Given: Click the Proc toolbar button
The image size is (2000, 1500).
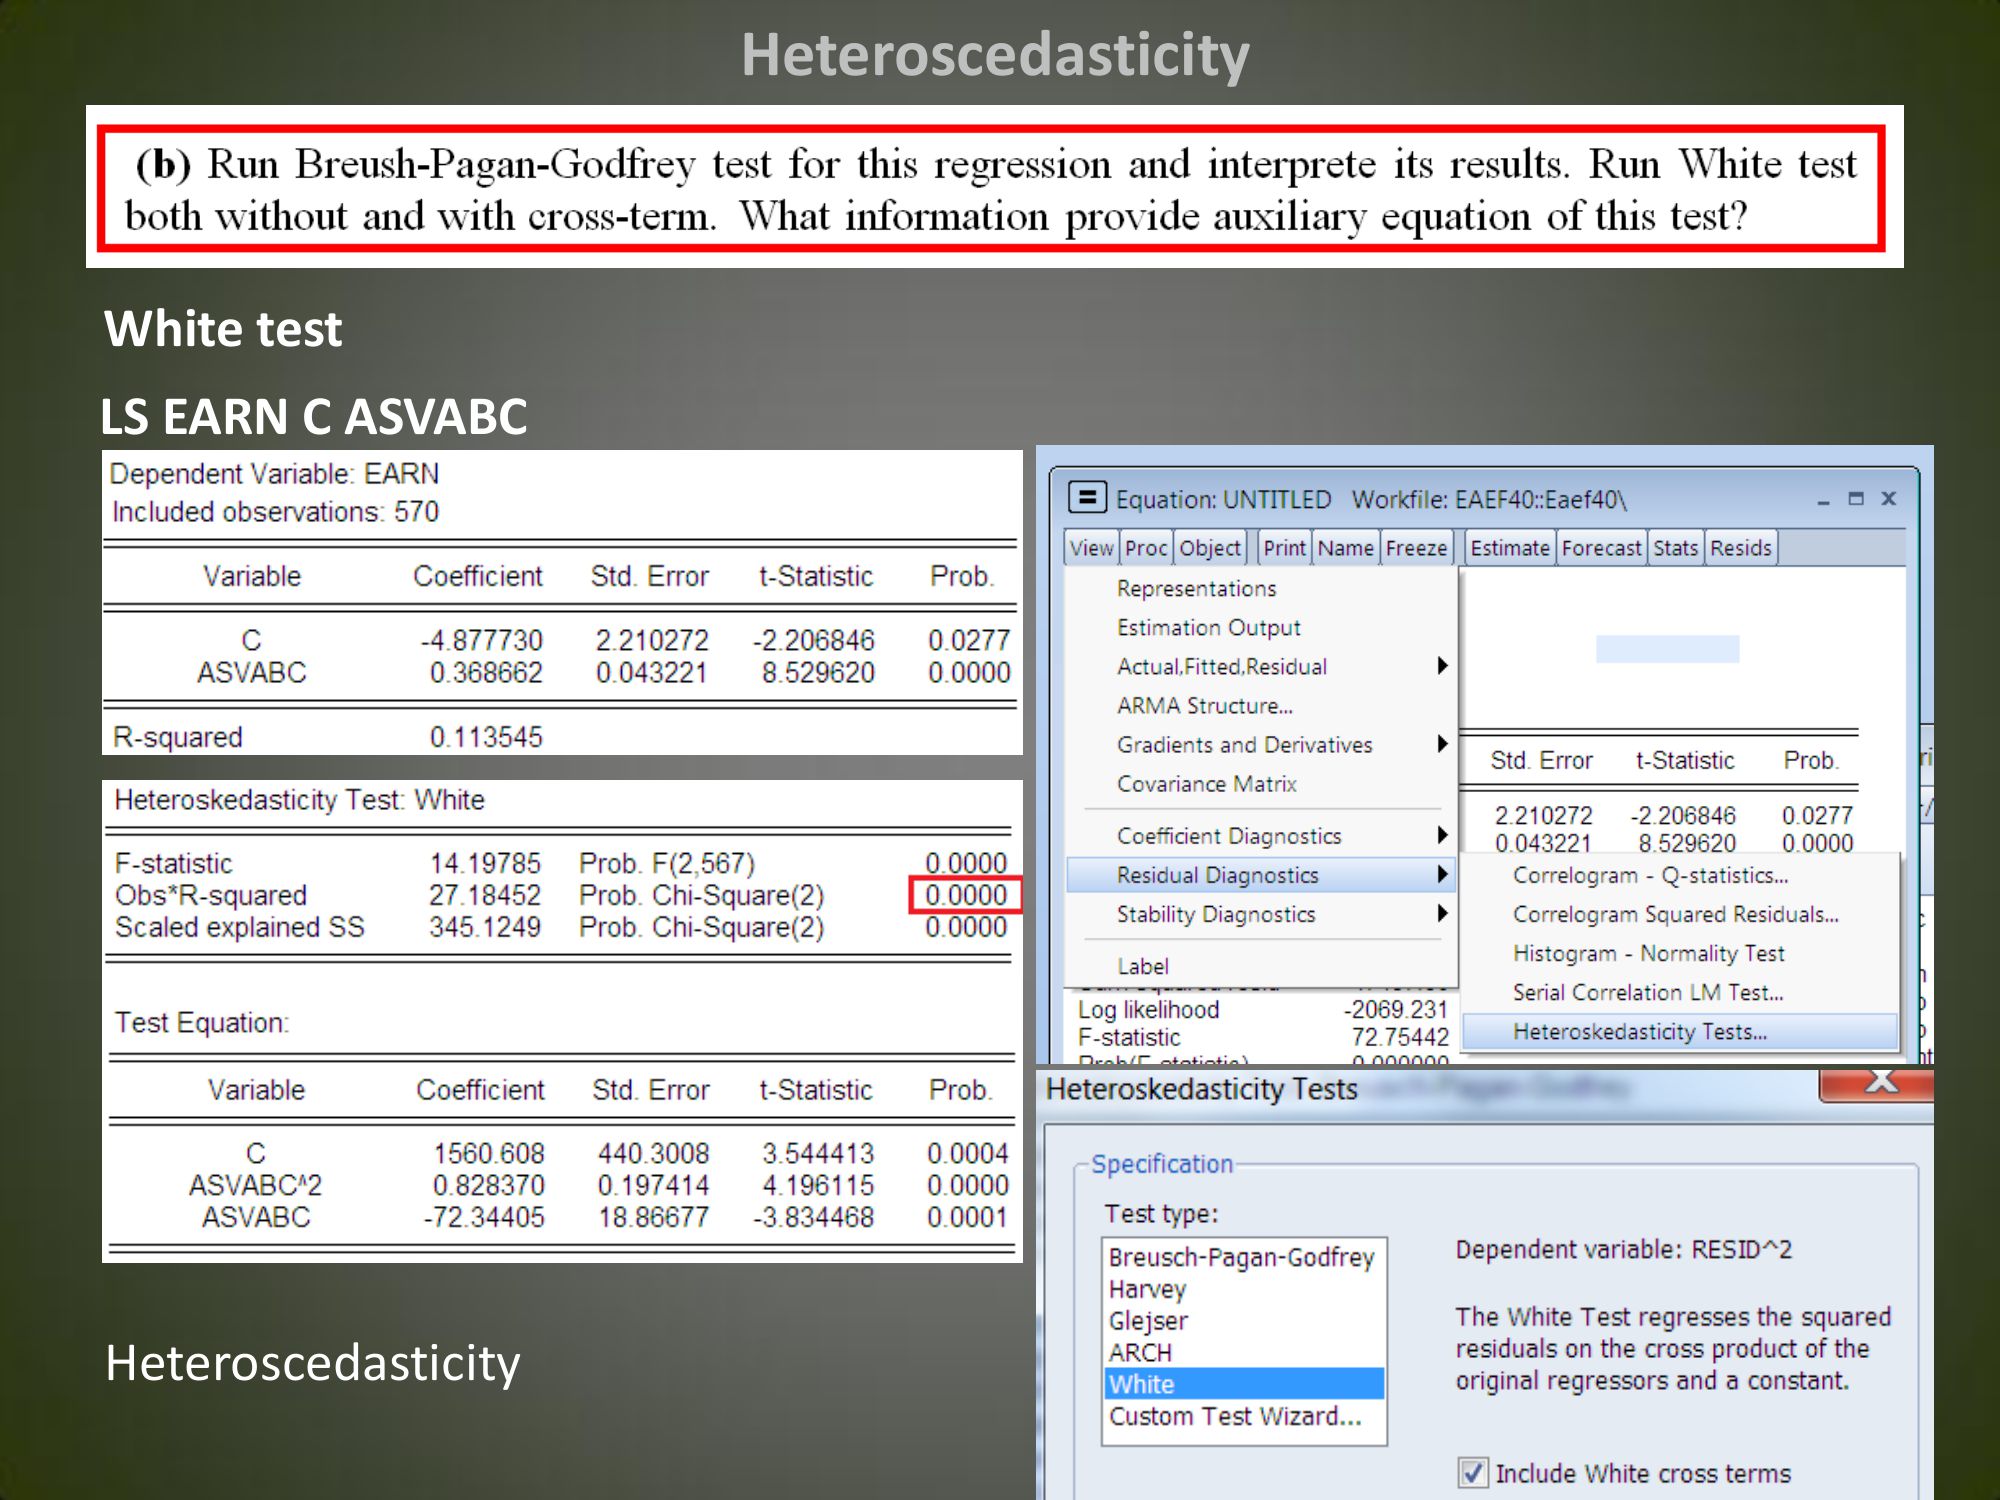Looking at the screenshot, I should pos(1145,548).
